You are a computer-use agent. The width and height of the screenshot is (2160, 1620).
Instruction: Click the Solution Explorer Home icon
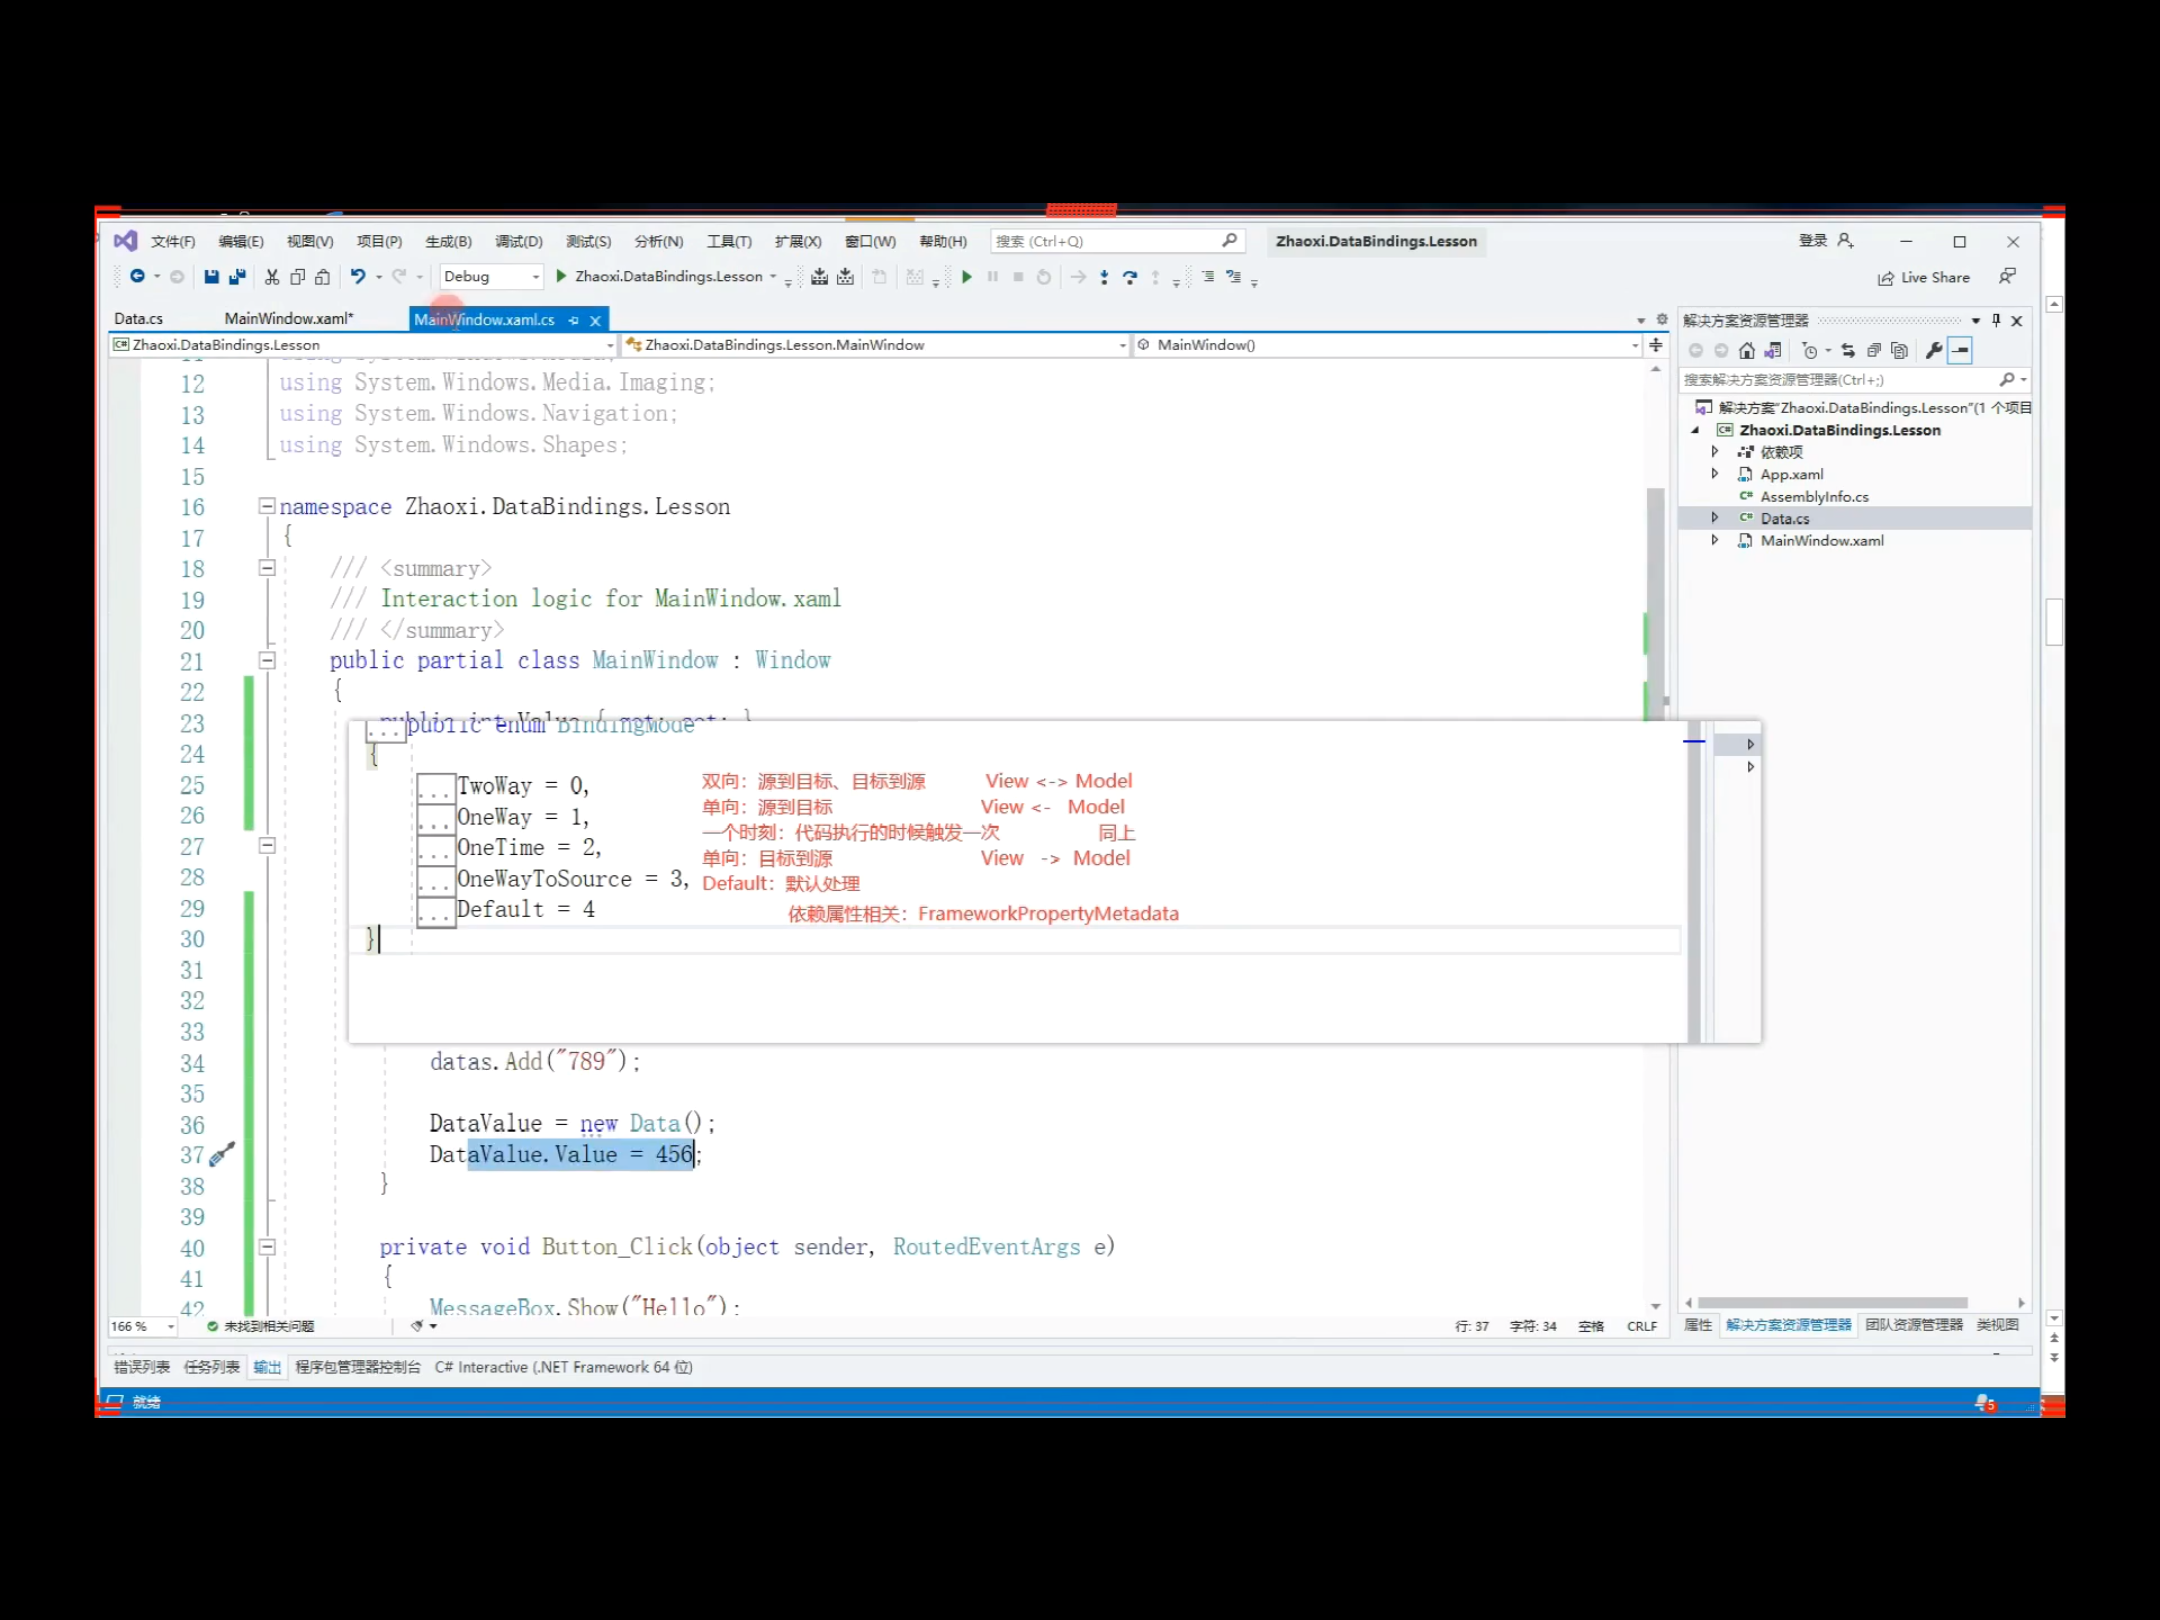[1746, 351]
